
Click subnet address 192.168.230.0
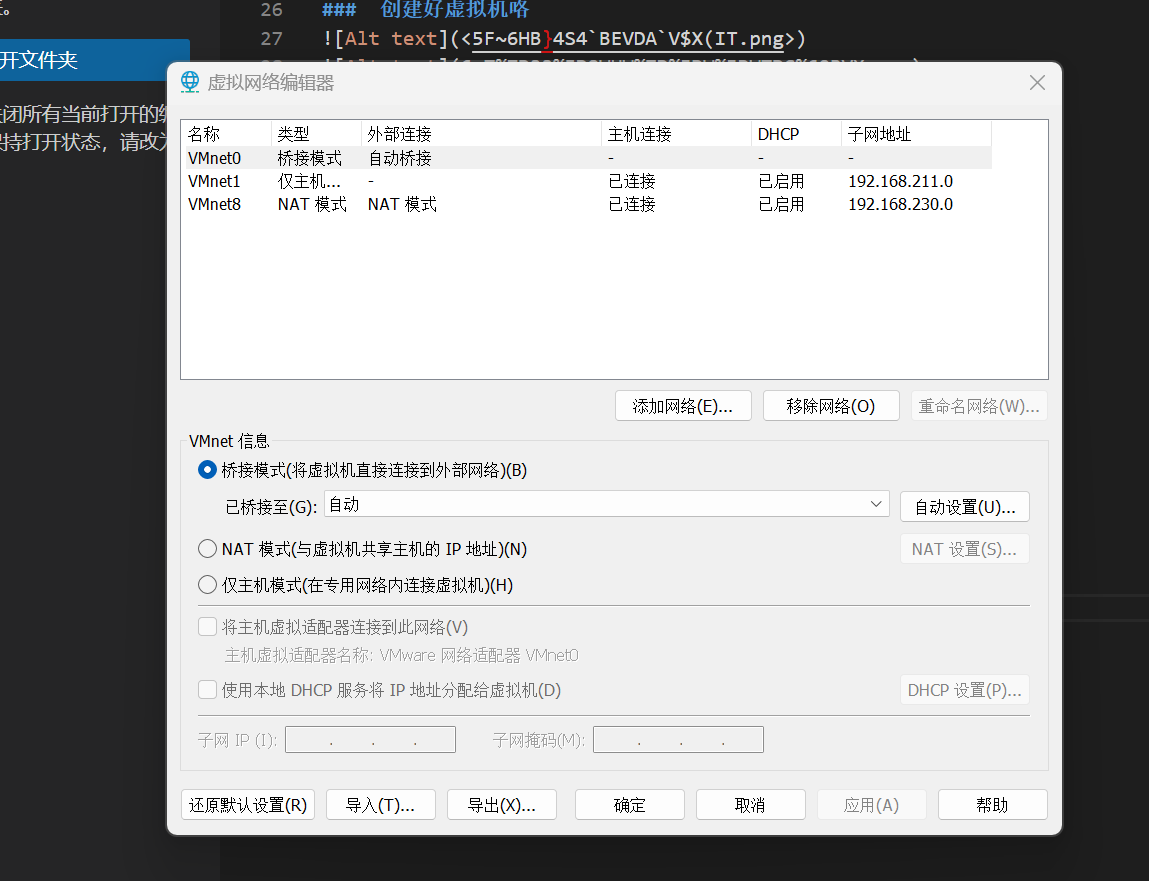click(901, 204)
